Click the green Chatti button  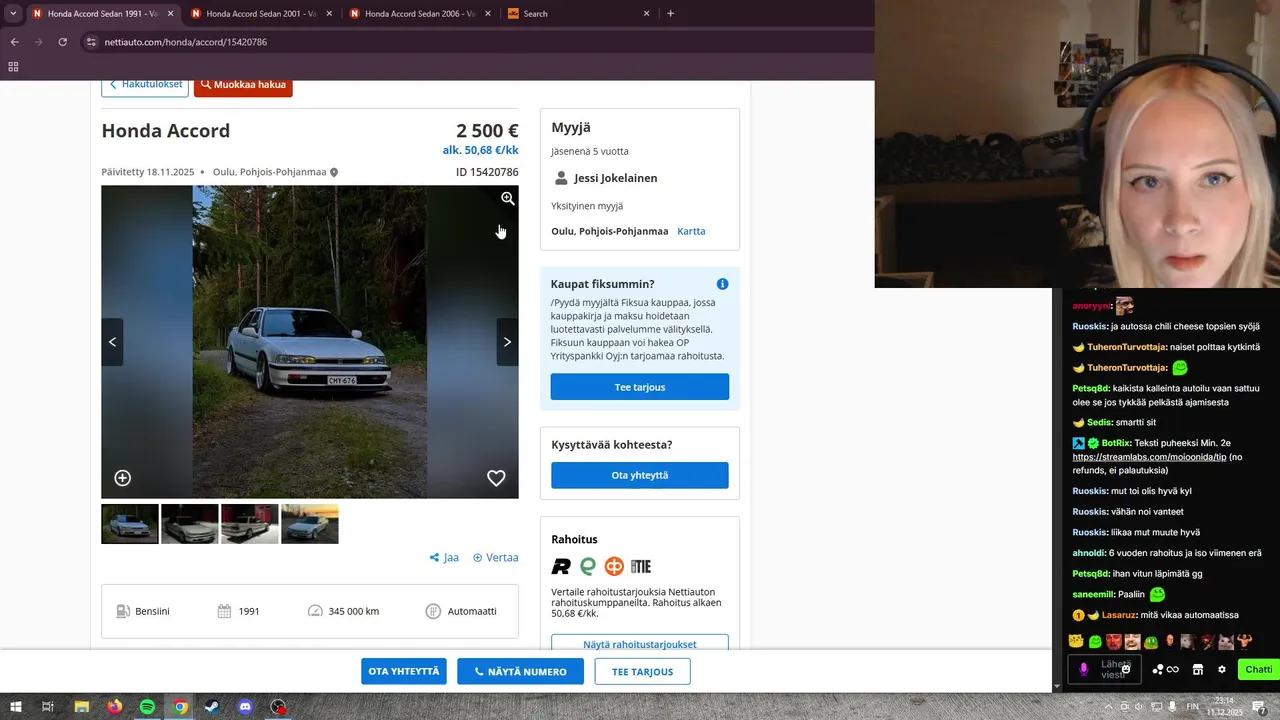[x=1258, y=669]
